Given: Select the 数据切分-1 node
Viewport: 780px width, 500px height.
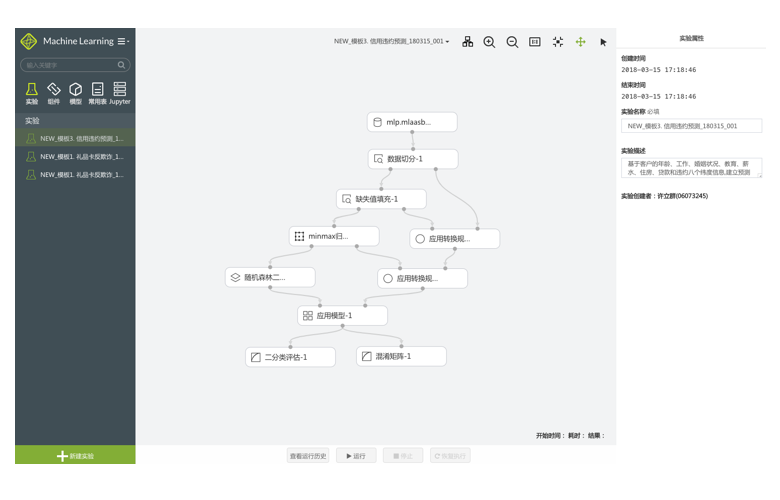Looking at the screenshot, I should pyautogui.click(x=413, y=159).
